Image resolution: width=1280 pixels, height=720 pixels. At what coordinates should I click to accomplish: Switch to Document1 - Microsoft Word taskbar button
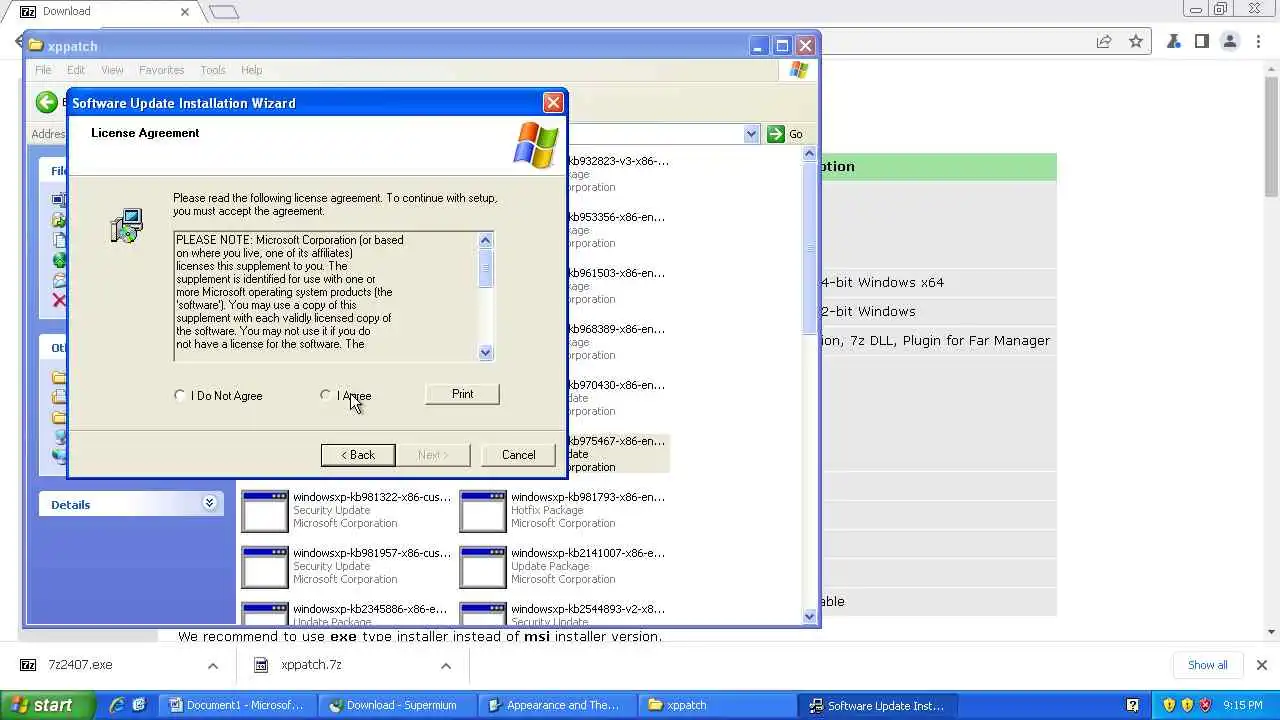point(236,705)
